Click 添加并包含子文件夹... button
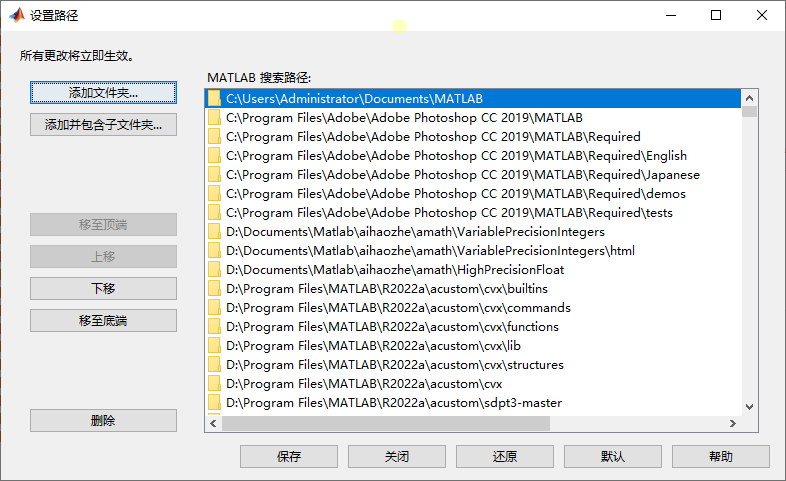Viewport: 786px width, 481px height. pos(103,124)
